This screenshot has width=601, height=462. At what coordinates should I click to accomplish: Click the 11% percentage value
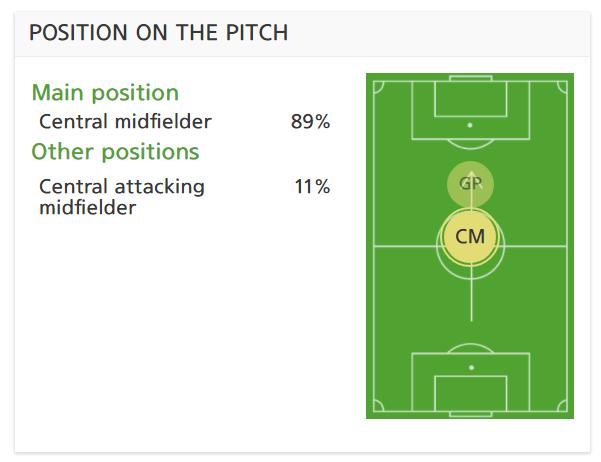point(312,187)
